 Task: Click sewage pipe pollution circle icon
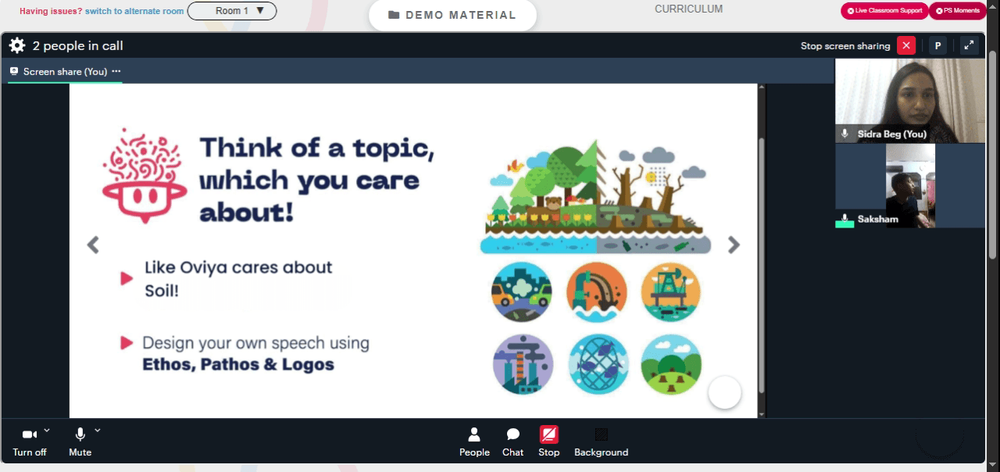(596, 292)
